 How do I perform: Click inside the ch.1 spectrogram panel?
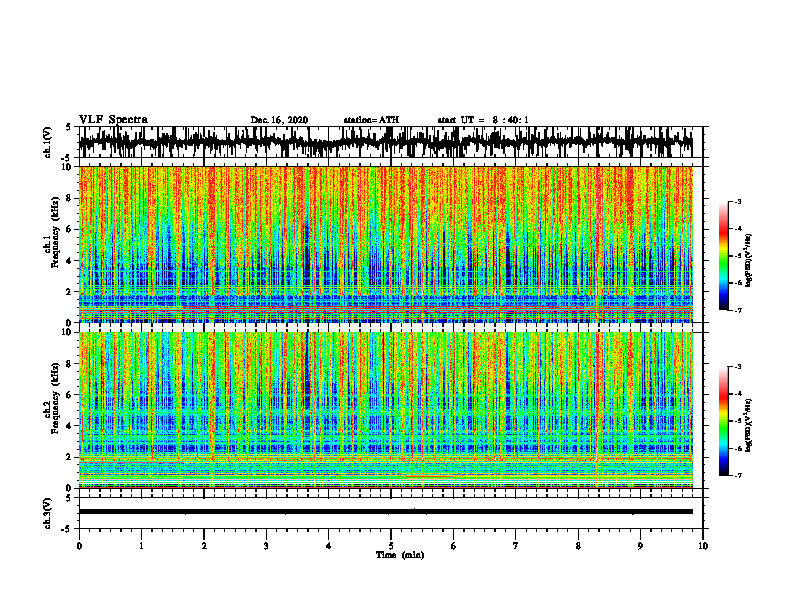(385, 244)
